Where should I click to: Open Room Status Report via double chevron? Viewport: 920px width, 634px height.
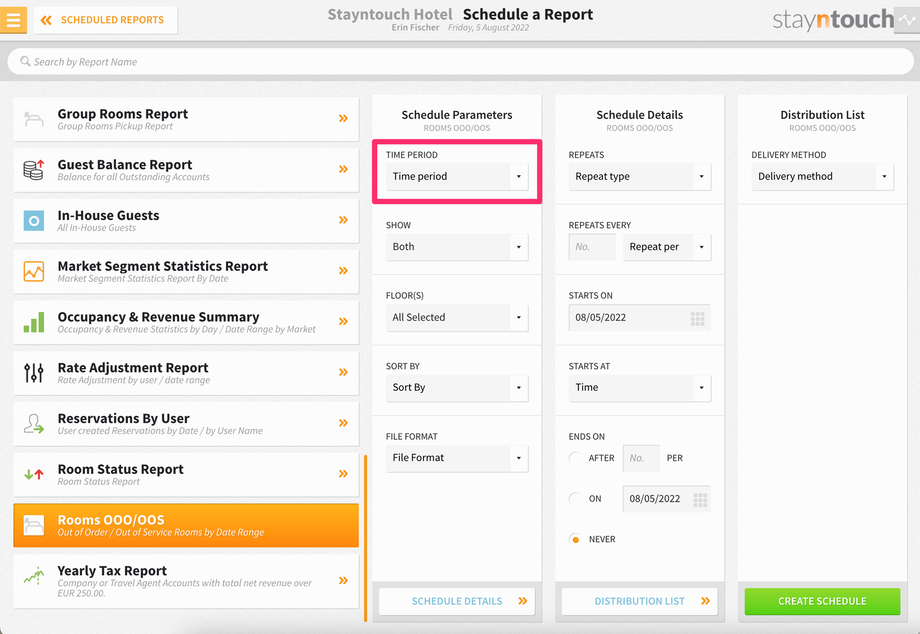coord(343,473)
